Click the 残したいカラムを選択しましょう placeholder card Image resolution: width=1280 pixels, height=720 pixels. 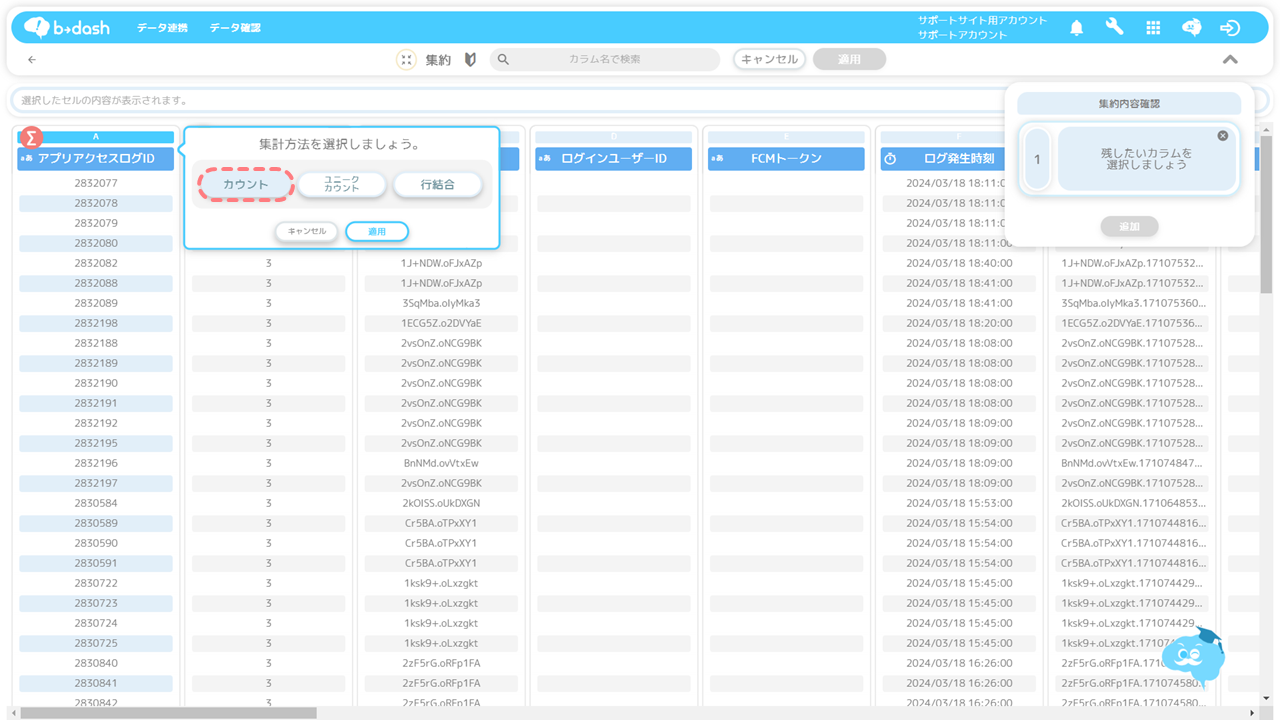[1147, 160]
